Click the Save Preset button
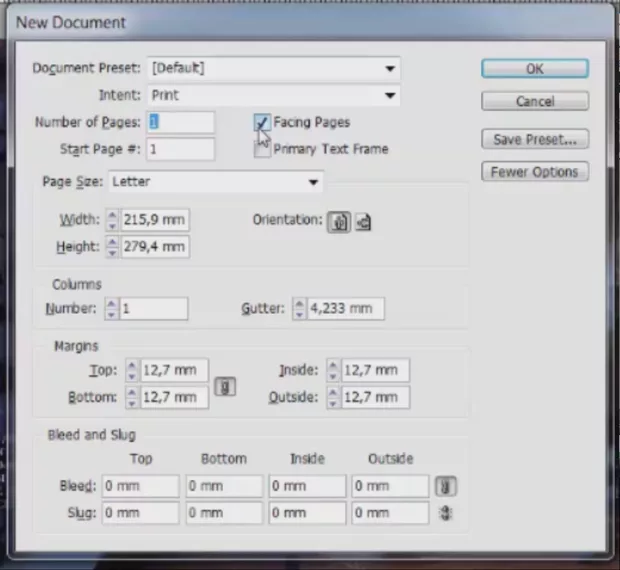Image resolution: width=620 pixels, height=570 pixels. point(534,139)
